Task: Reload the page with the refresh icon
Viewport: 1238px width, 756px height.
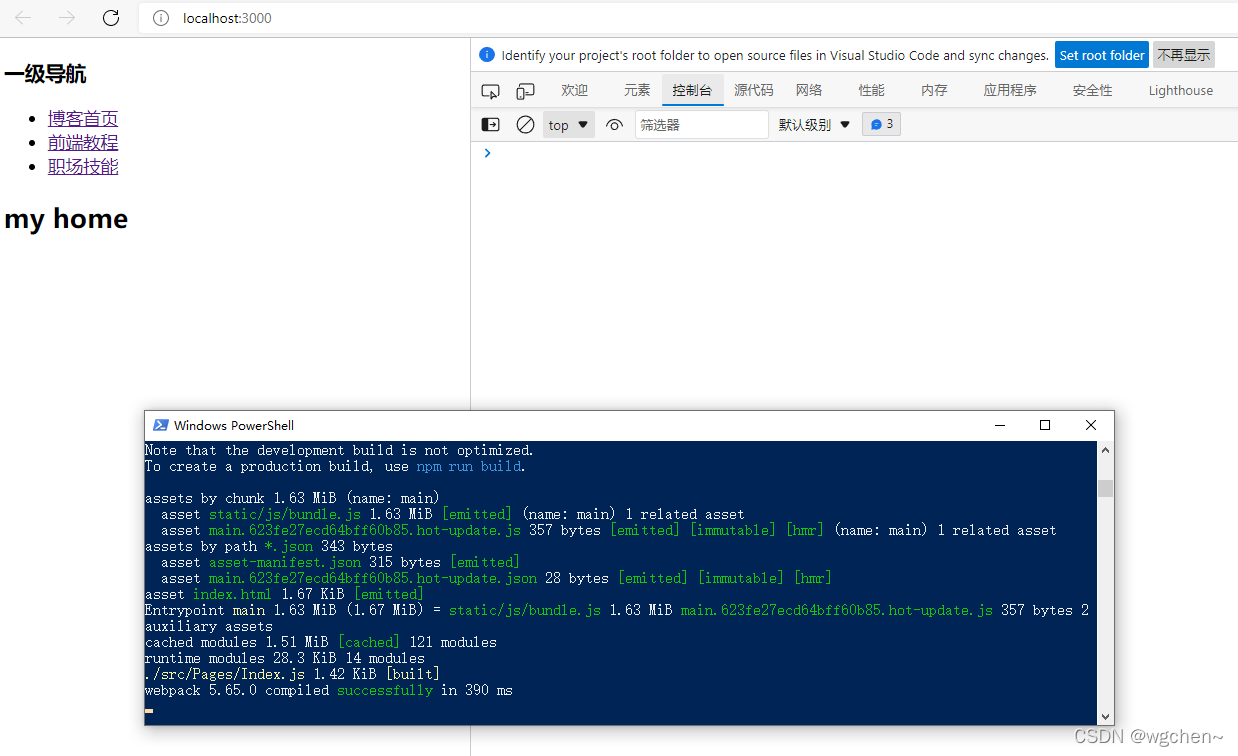Action: point(111,18)
